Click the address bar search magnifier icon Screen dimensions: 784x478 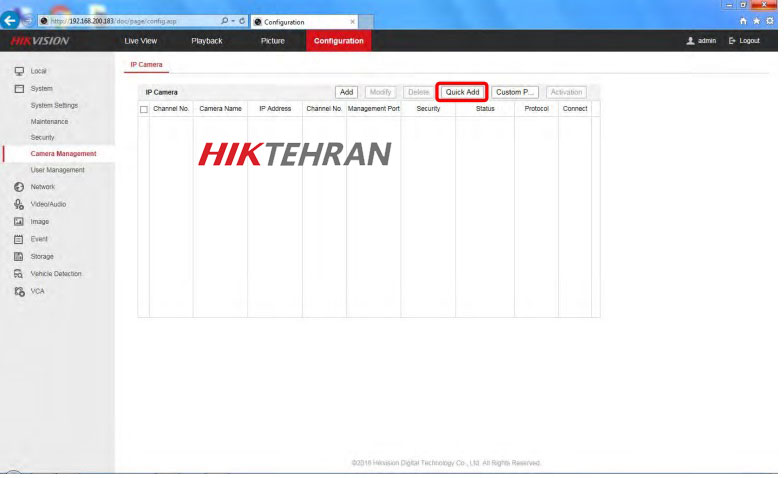click(224, 21)
